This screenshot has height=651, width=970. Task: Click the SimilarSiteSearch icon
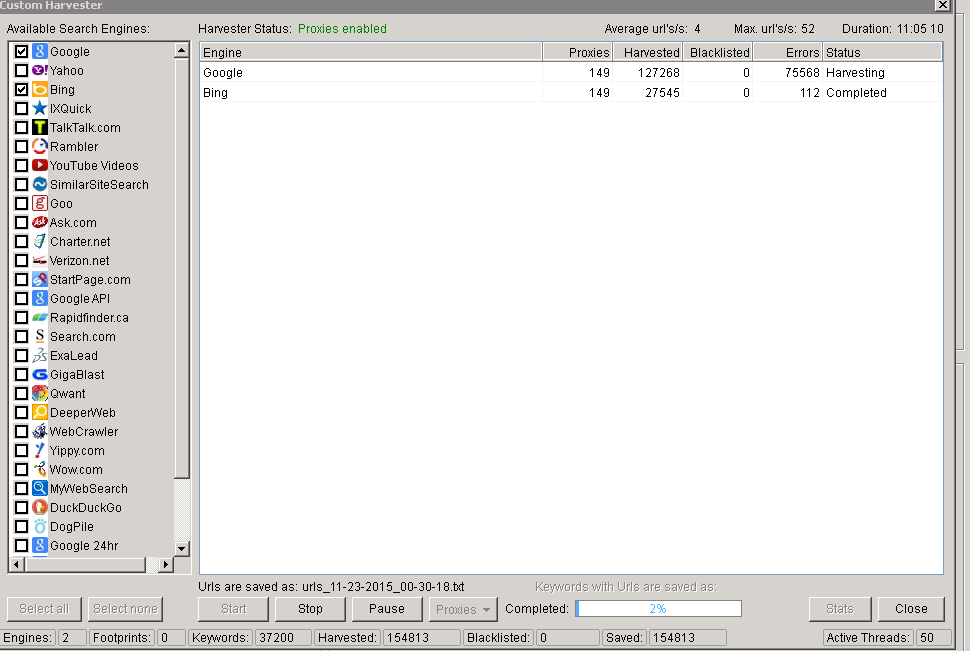[40, 184]
